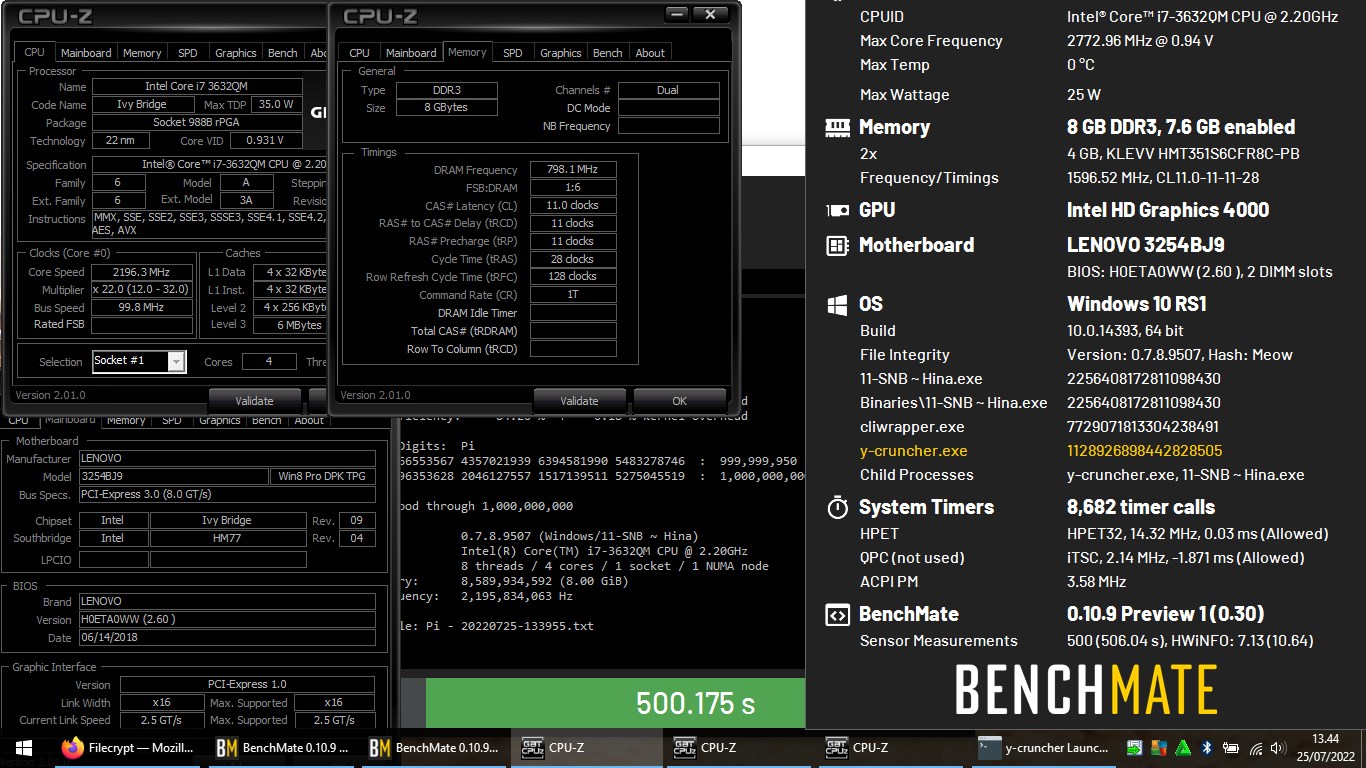This screenshot has width=1366, height=768.
Task: Click the Win8 Pro DPK TPG field
Action: coord(323,476)
